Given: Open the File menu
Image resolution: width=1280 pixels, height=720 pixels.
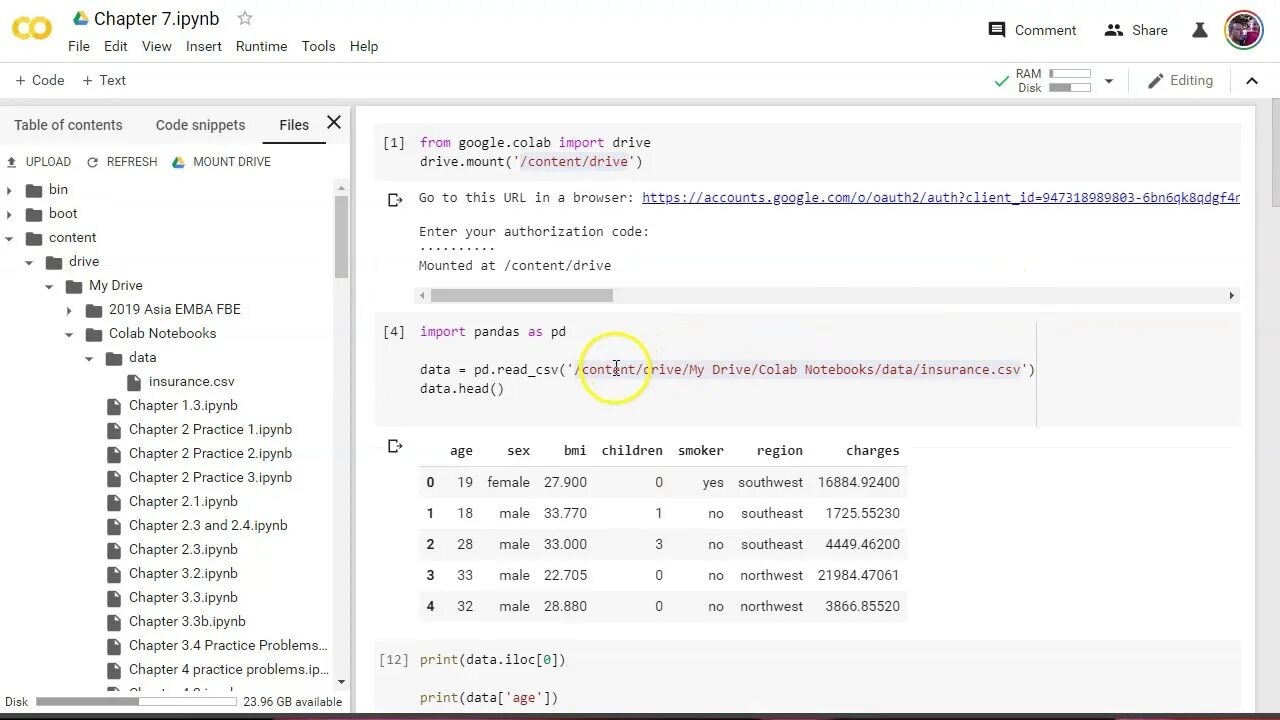Looking at the screenshot, I should [79, 46].
